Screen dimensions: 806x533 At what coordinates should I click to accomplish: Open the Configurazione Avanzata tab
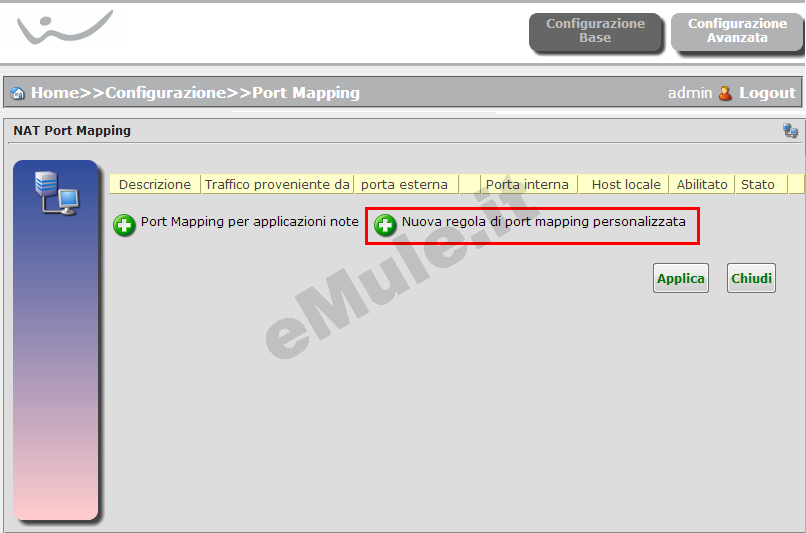click(x=737, y=31)
